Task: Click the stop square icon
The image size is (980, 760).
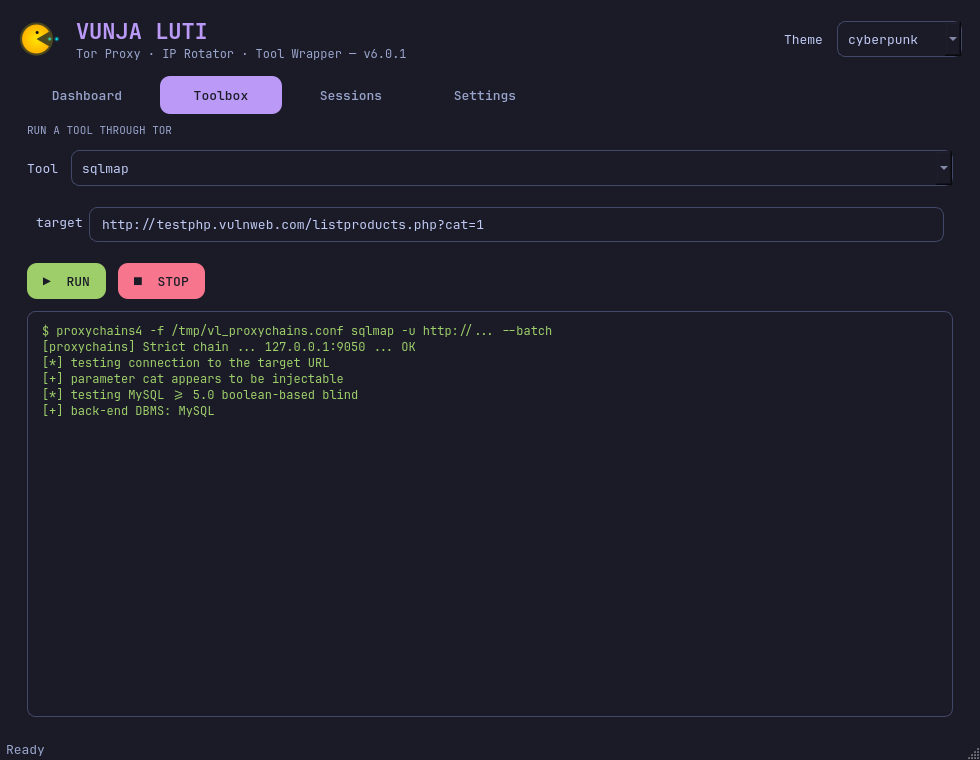Action: pyautogui.click(x=138, y=281)
